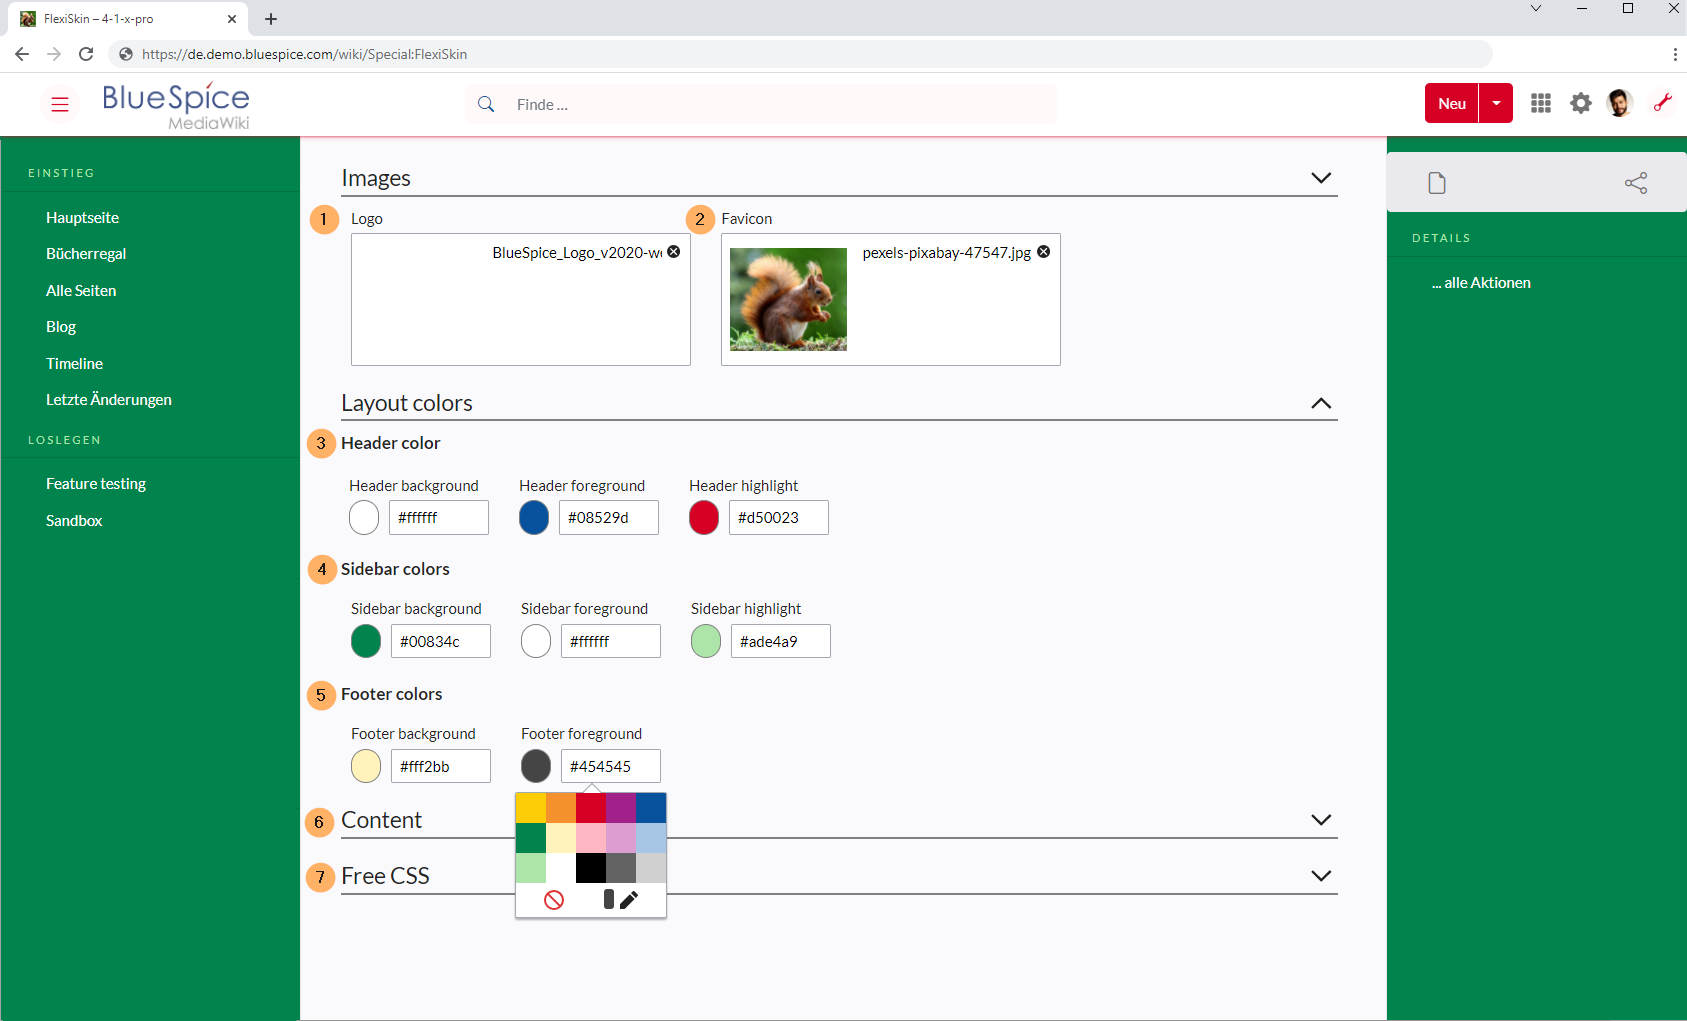This screenshot has width=1687, height=1021.
Task: Expand the Free CSS section
Action: [x=1321, y=876]
